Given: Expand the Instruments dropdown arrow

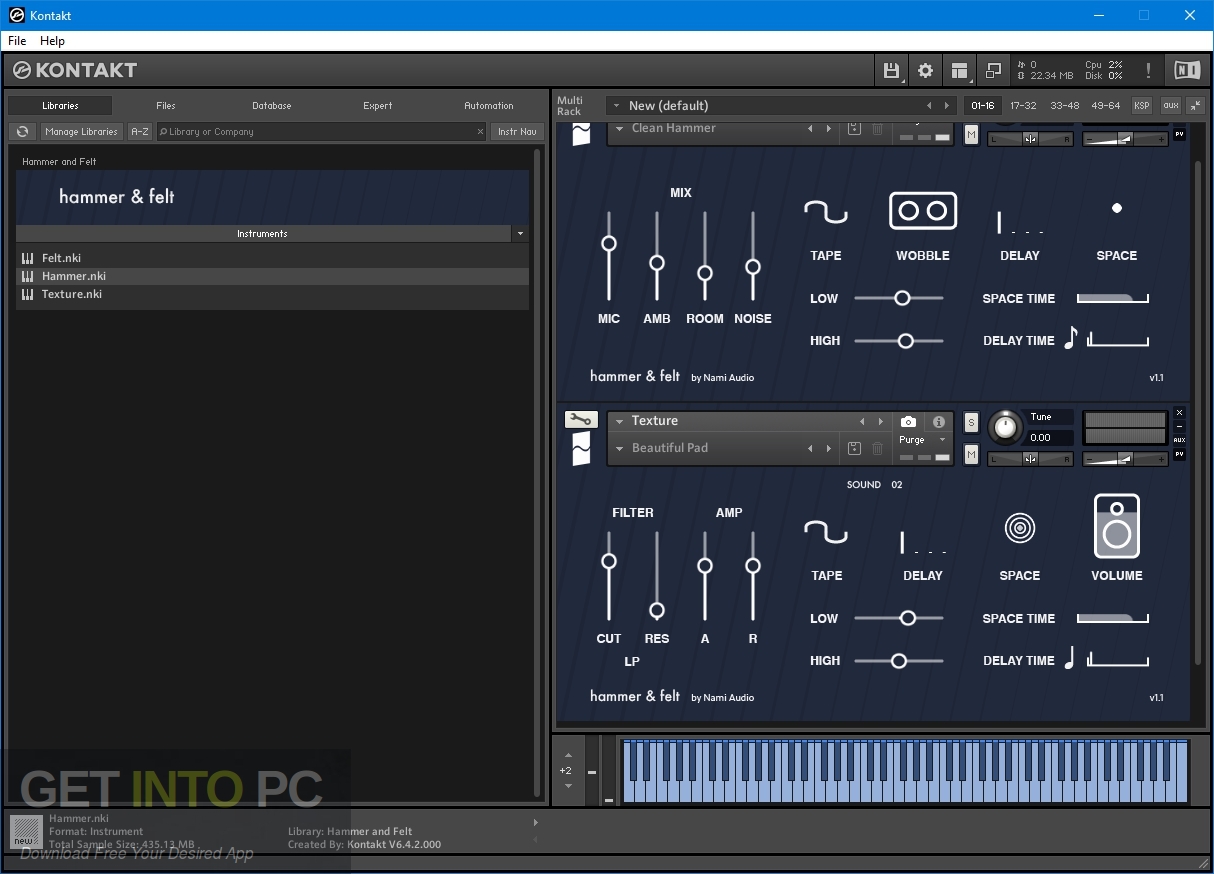Looking at the screenshot, I should tap(519, 234).
